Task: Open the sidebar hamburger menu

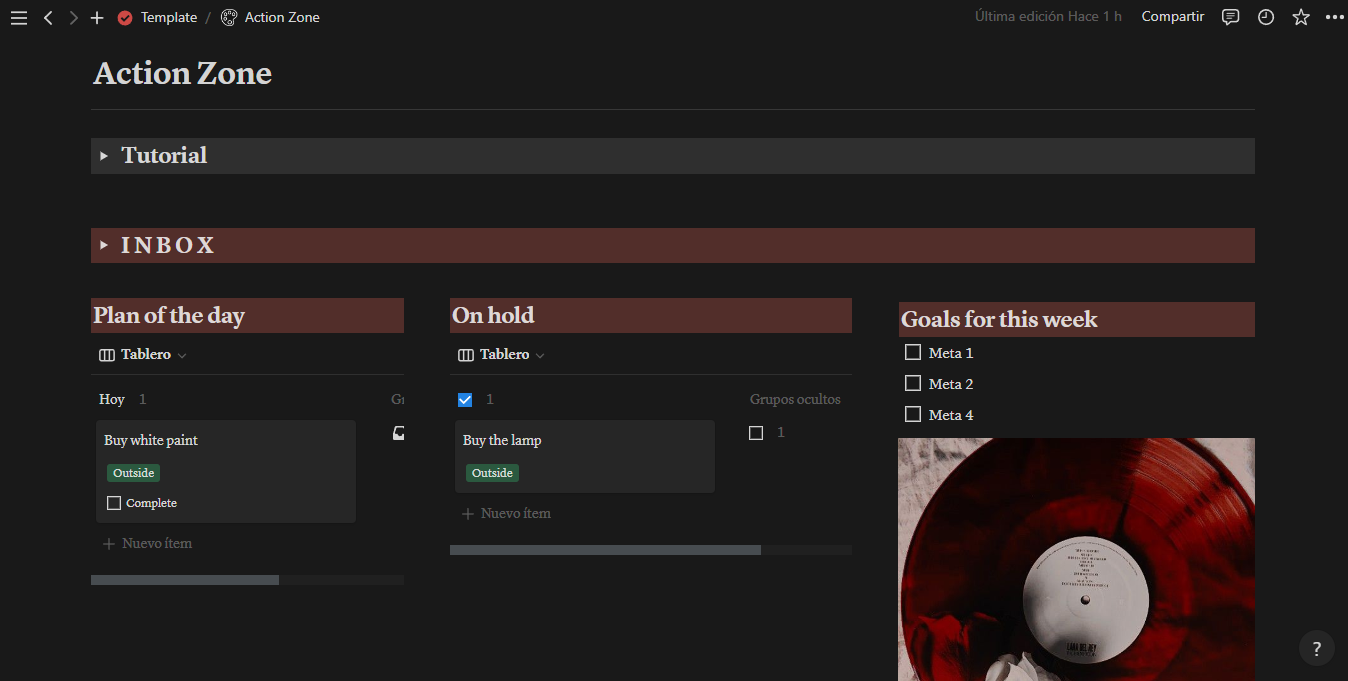Action: coord(18,17)
